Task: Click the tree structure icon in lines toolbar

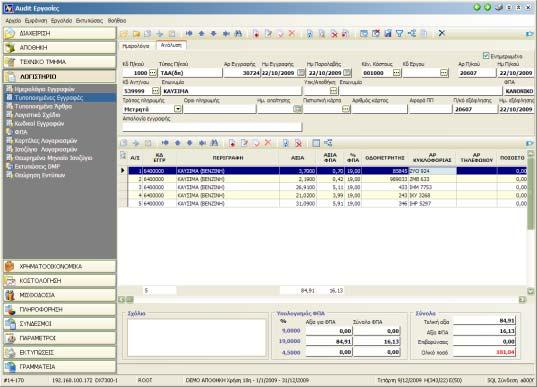Action: 328,143
